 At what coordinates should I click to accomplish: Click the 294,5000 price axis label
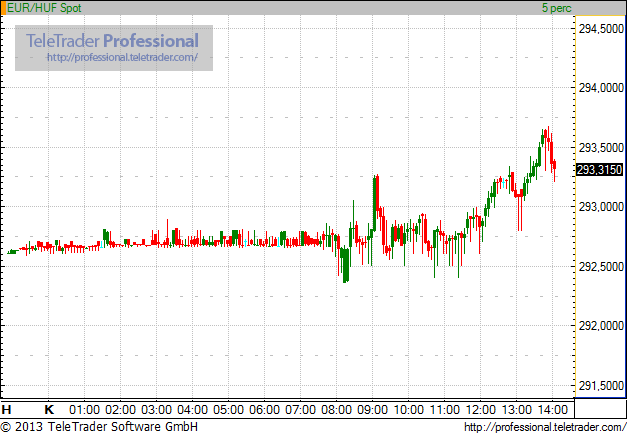[601, 29]
